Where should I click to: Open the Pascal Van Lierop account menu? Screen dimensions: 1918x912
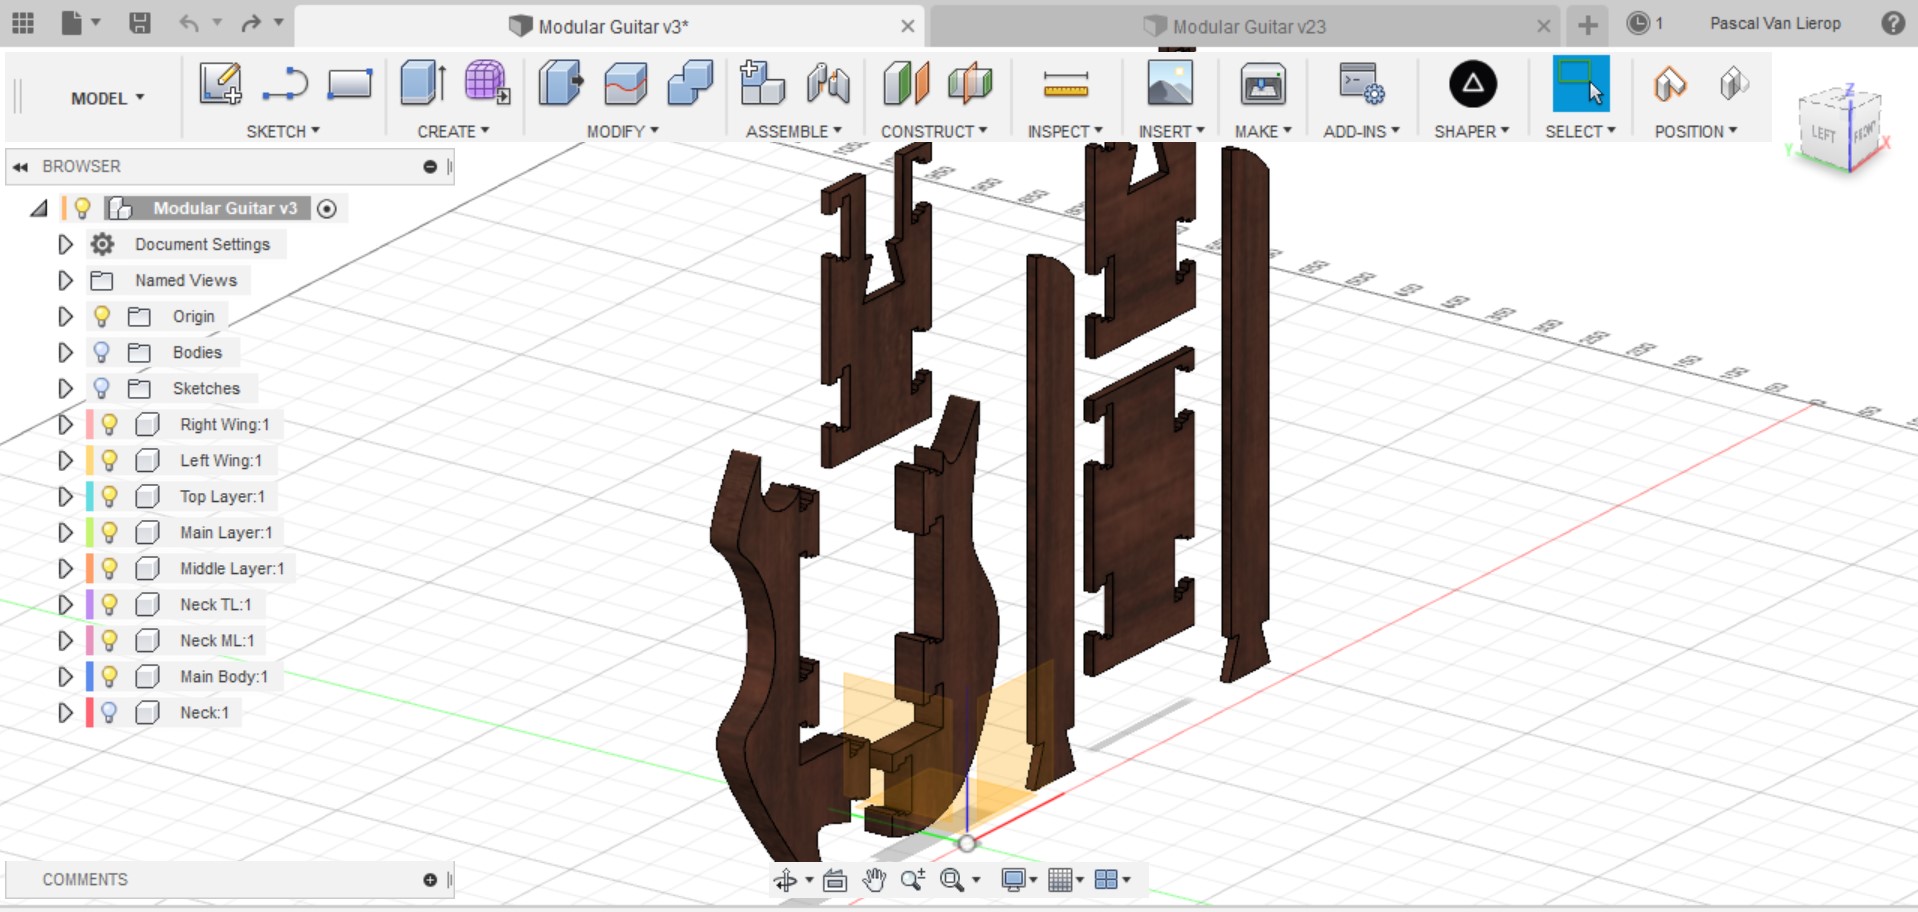click(x=1775, y=23)
